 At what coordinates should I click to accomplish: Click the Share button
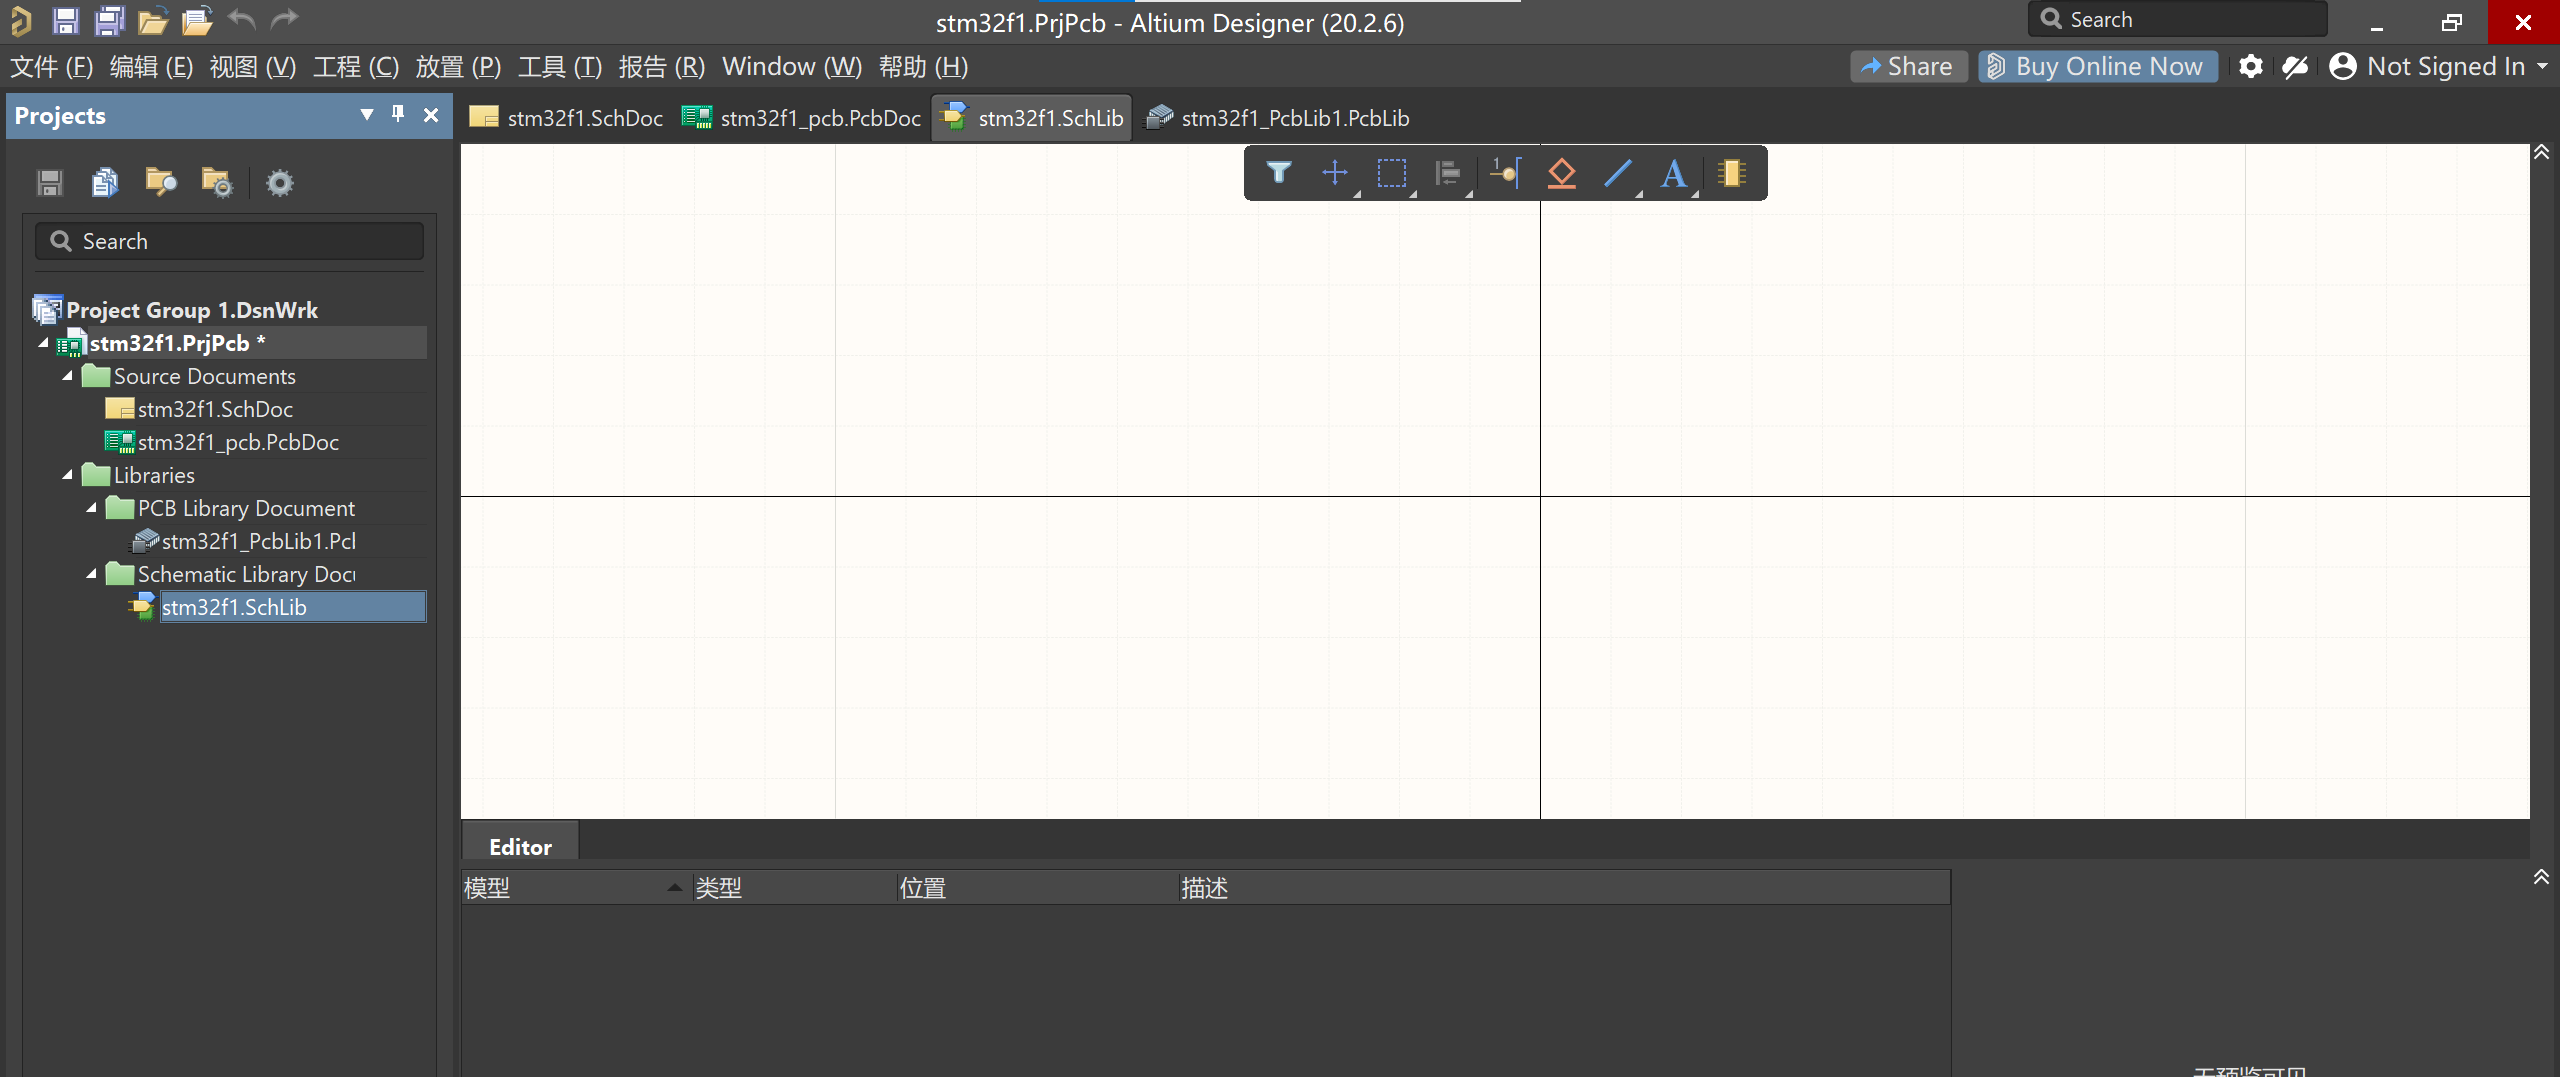[x=1907, y=67]
